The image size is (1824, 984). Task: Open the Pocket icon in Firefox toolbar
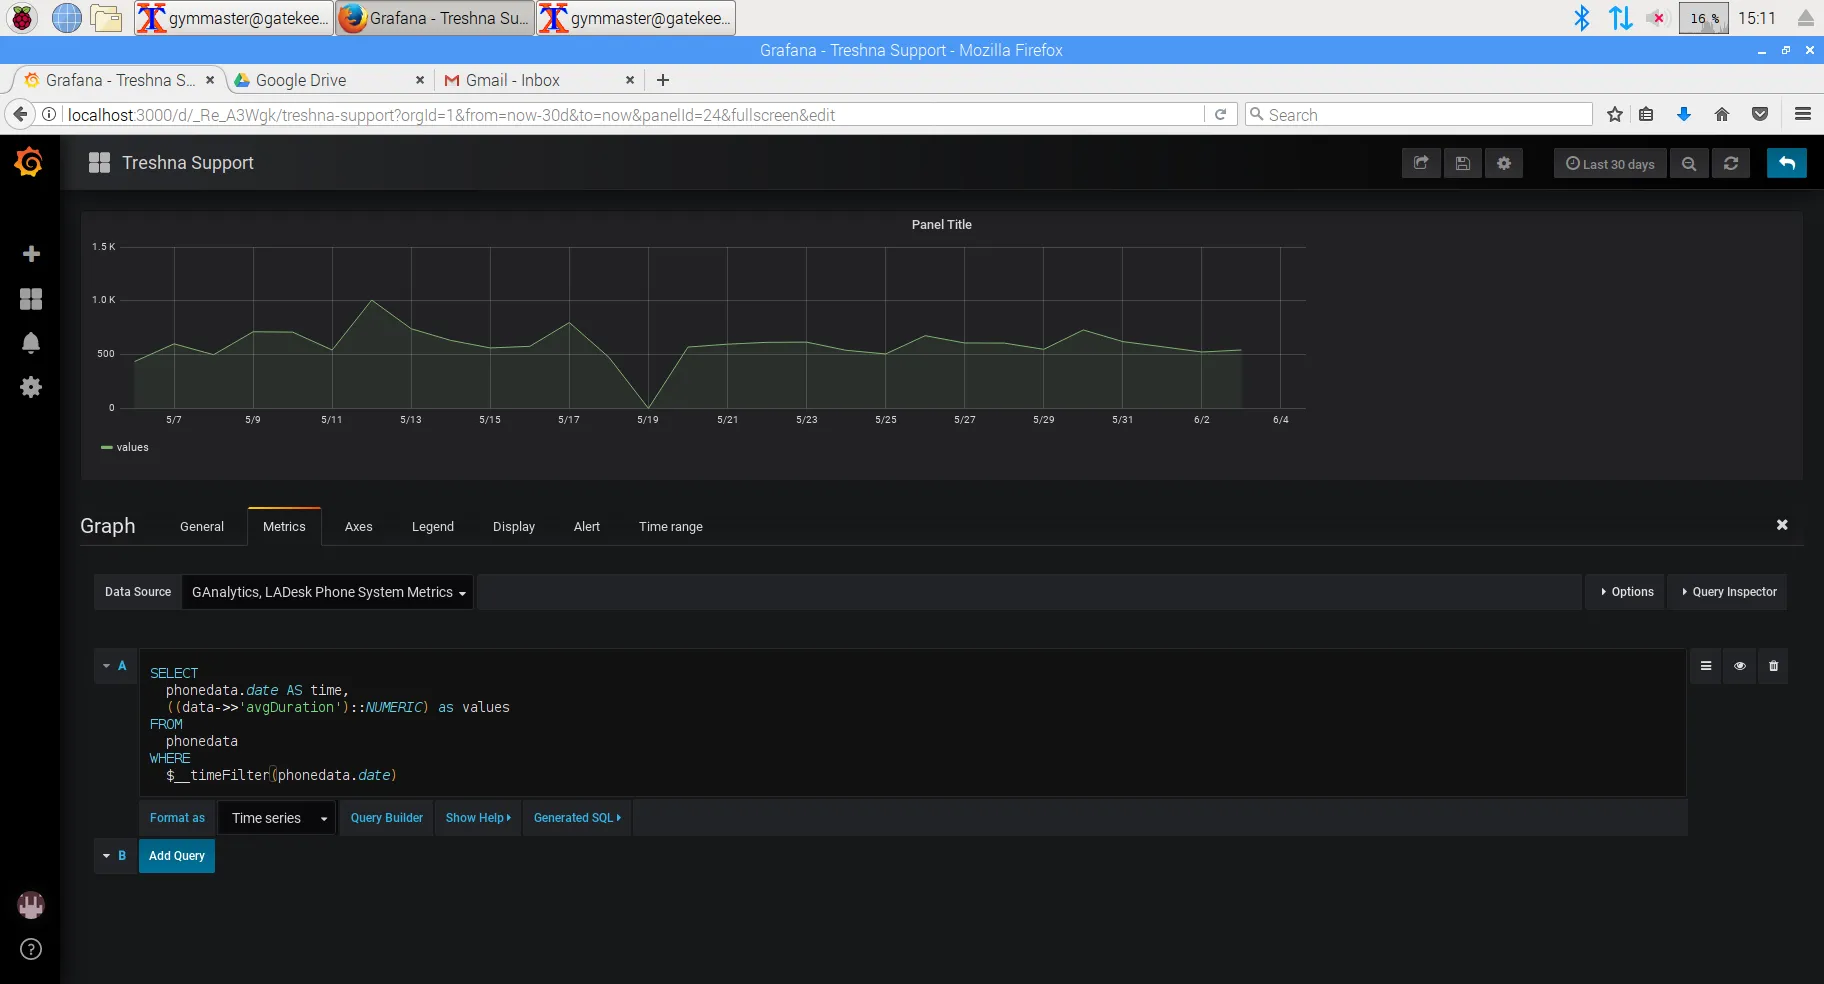point(1760,114)
